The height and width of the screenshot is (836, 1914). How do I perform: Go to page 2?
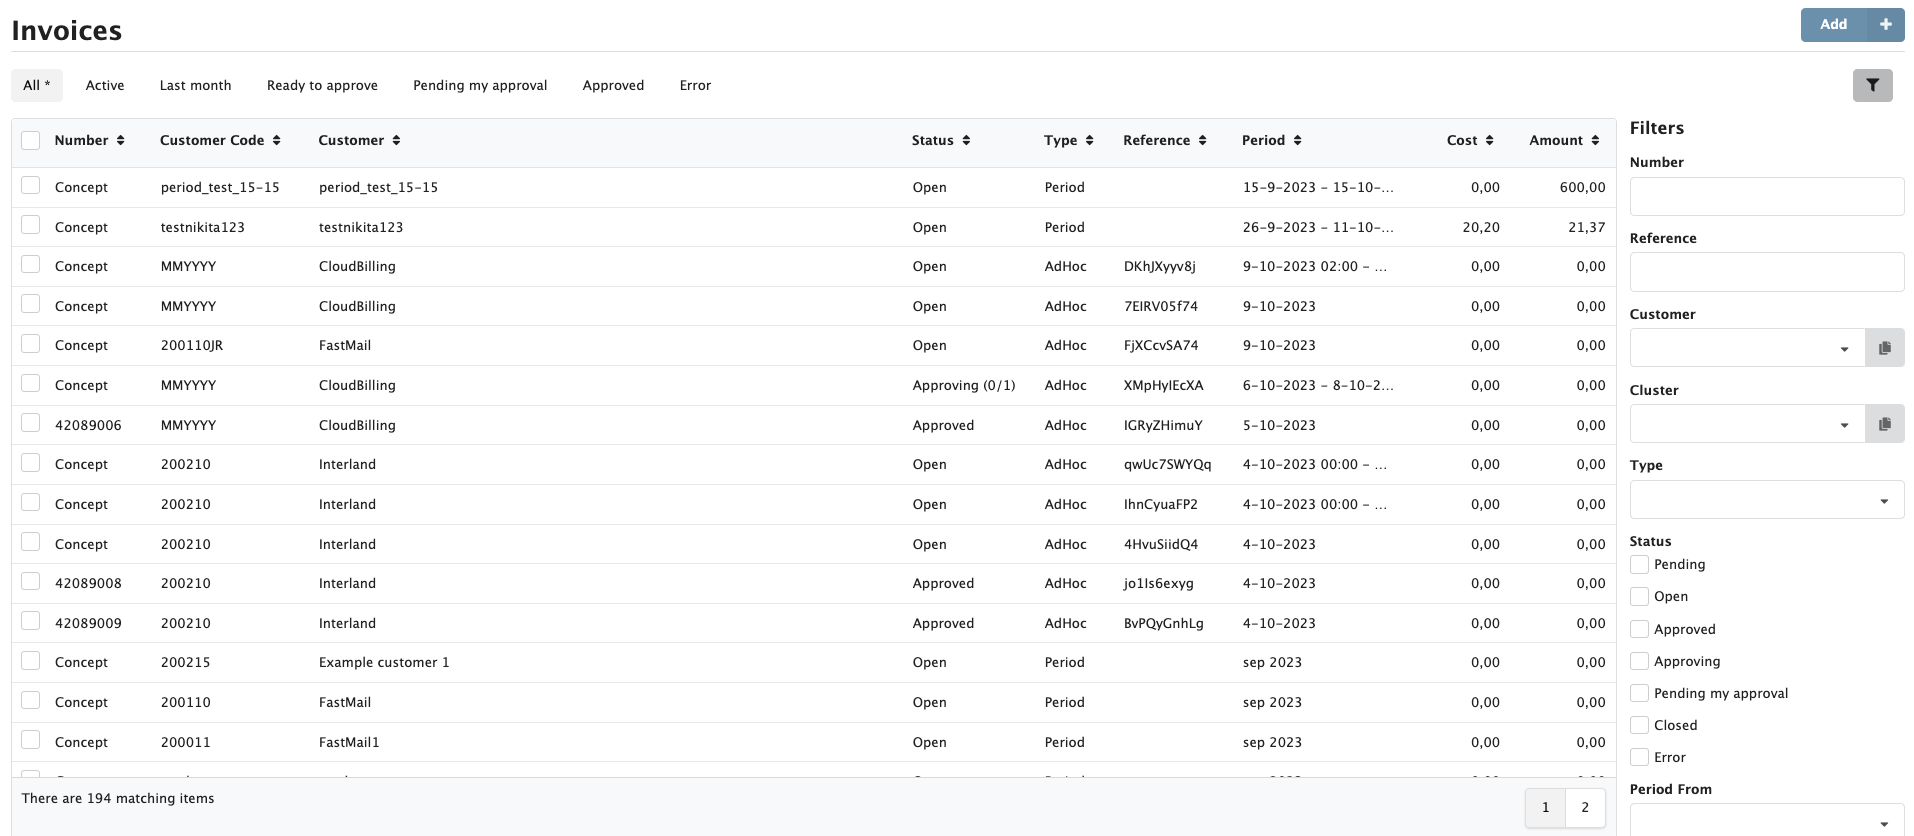coord(1585,808)
